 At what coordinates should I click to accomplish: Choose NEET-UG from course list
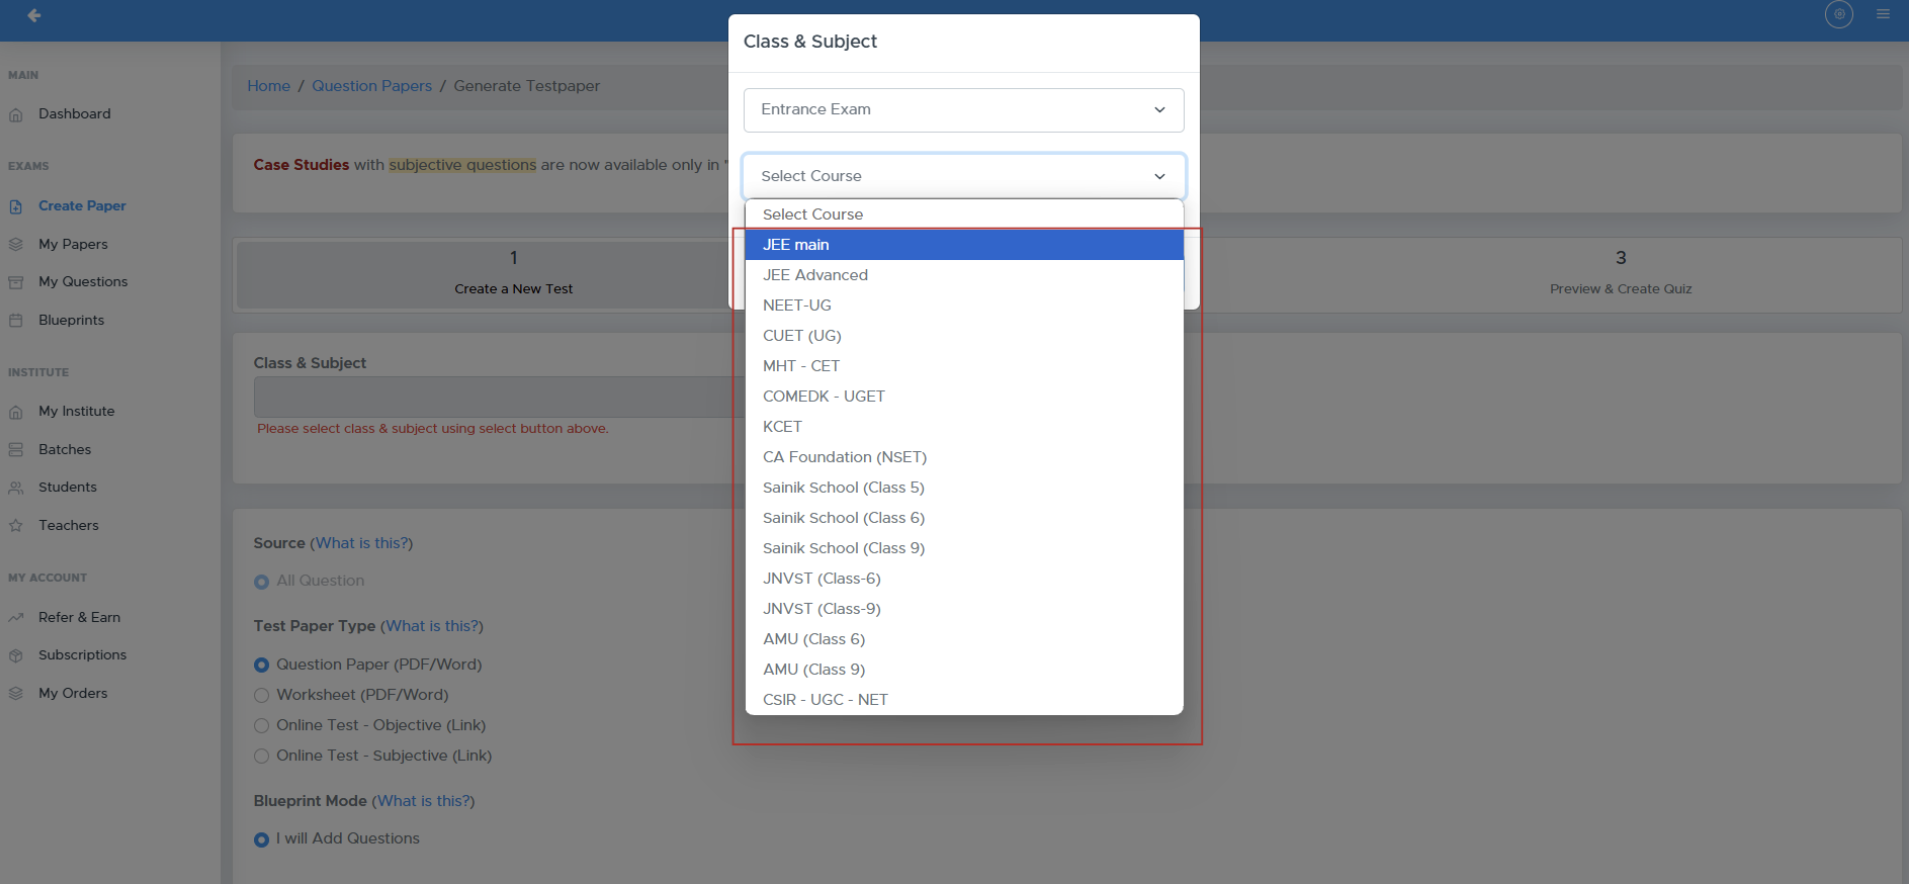[x=963, y=305]
